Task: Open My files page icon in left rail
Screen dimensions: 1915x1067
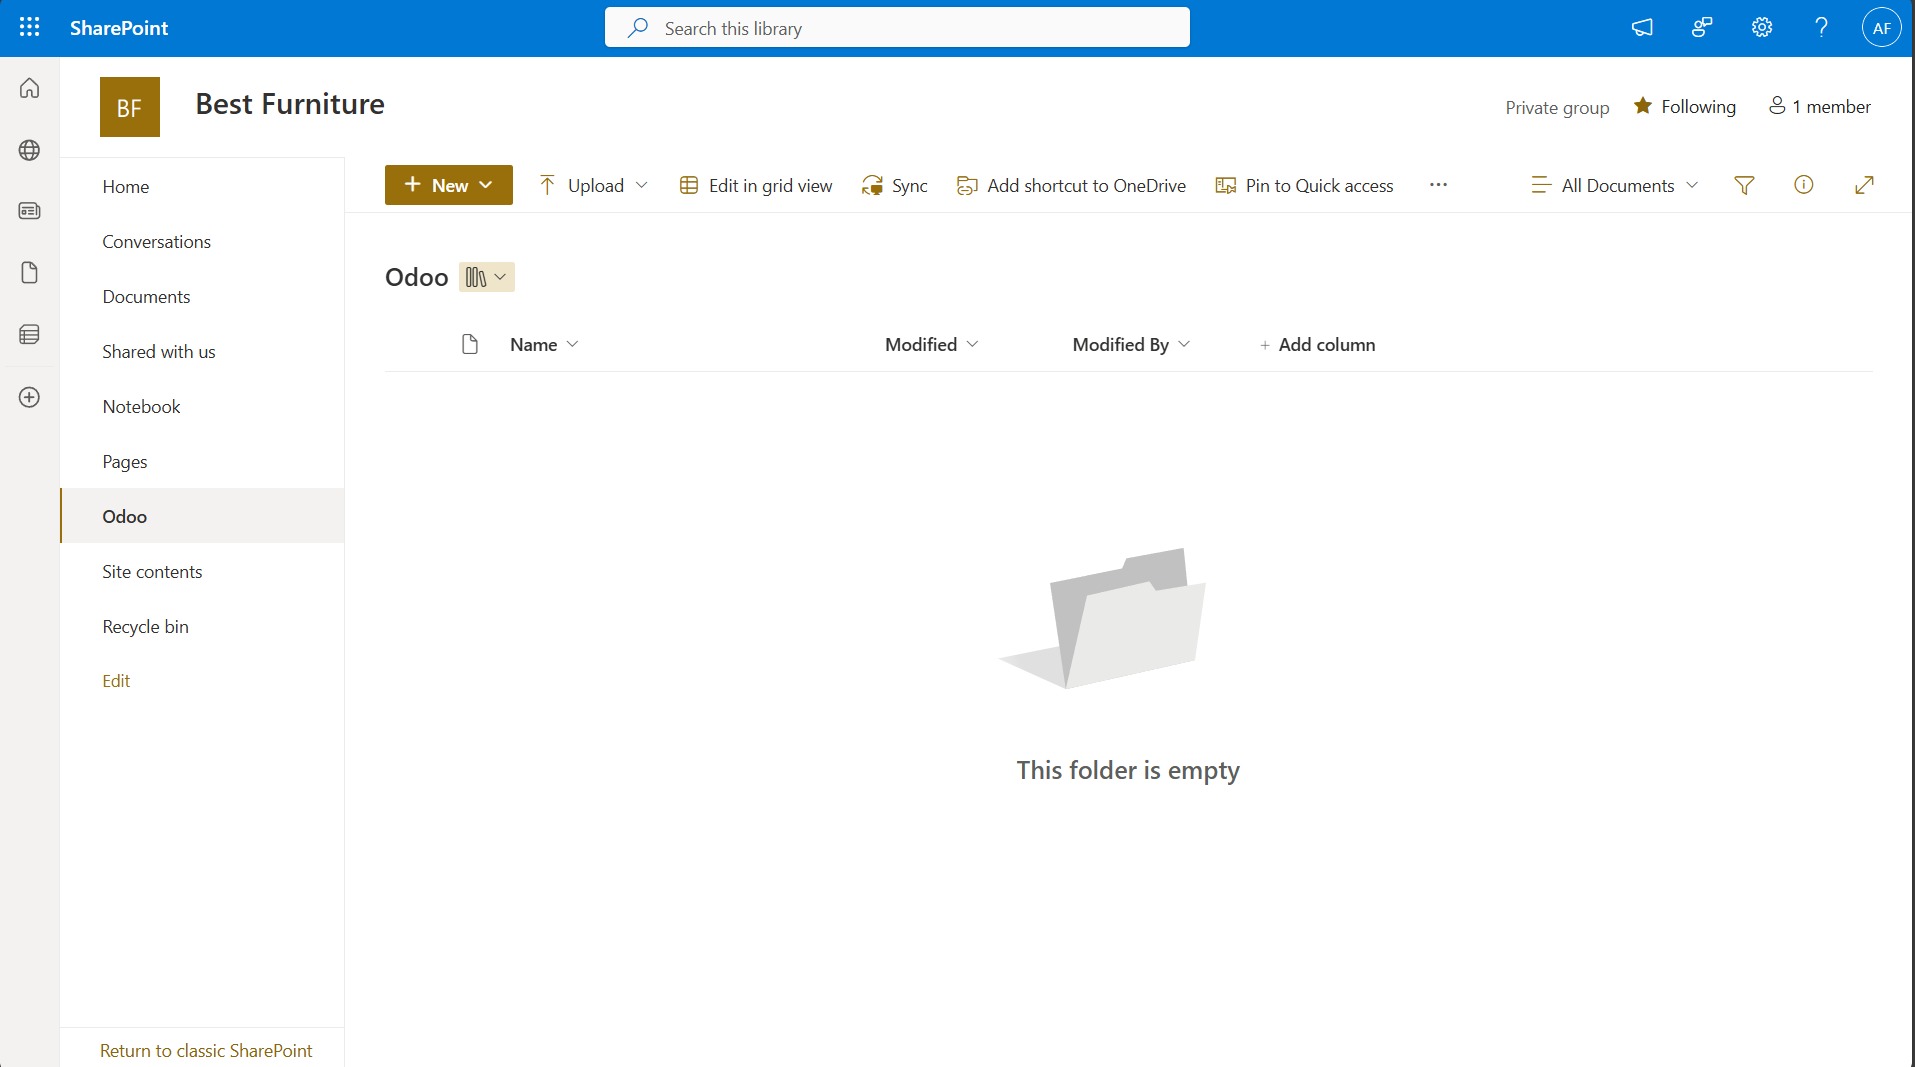Action: [30, 273]
